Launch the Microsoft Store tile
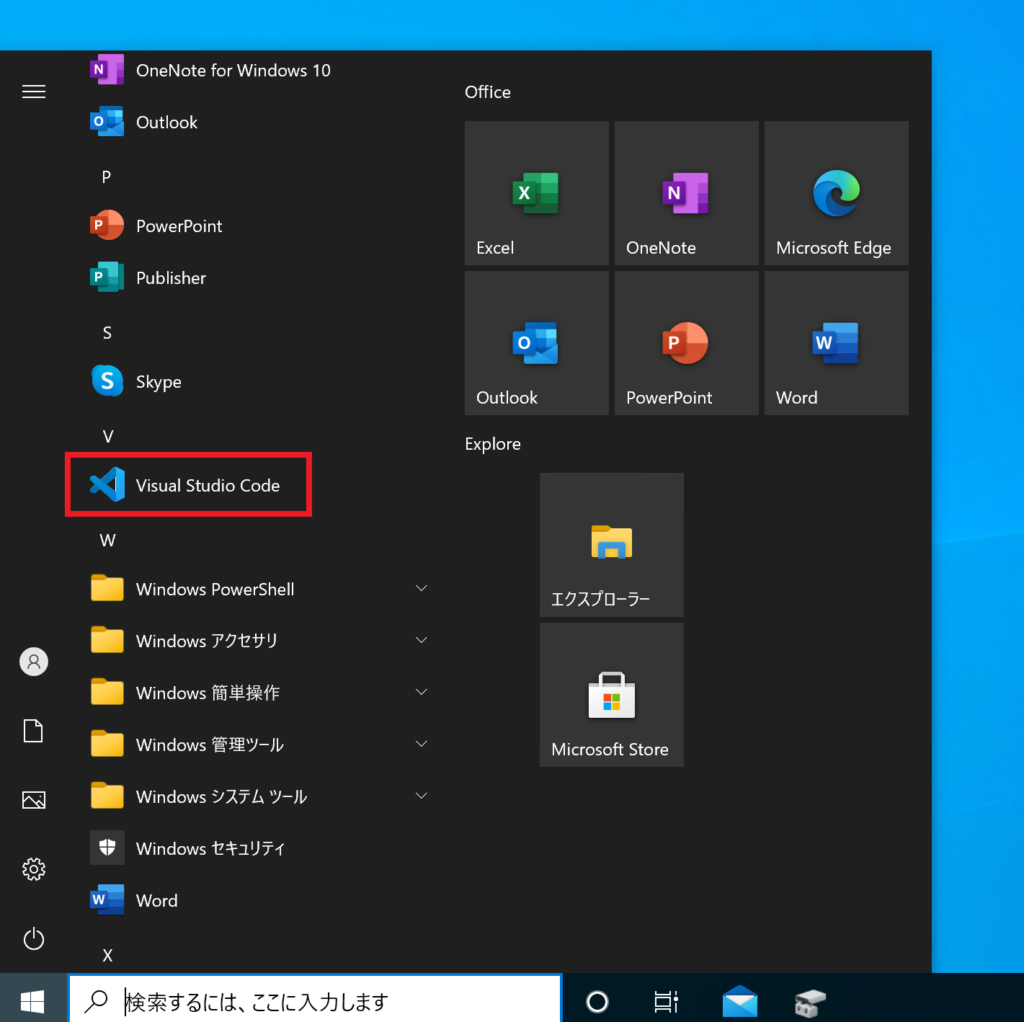1024x1022 pixels. pos(611,695)
